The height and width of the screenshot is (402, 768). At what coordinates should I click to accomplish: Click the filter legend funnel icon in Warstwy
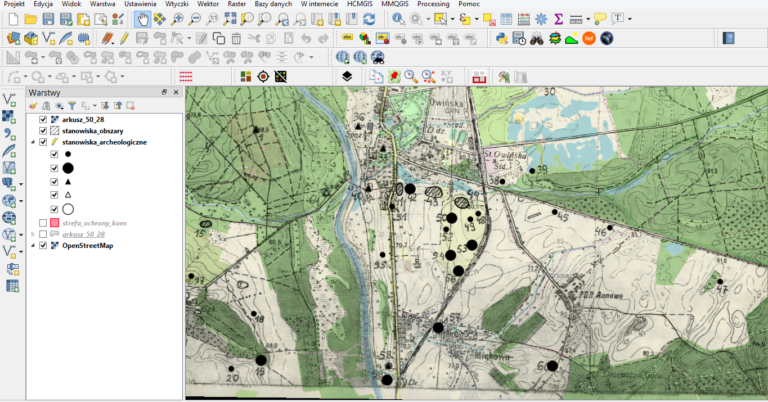pyautogui.click(x=72, y=106)
